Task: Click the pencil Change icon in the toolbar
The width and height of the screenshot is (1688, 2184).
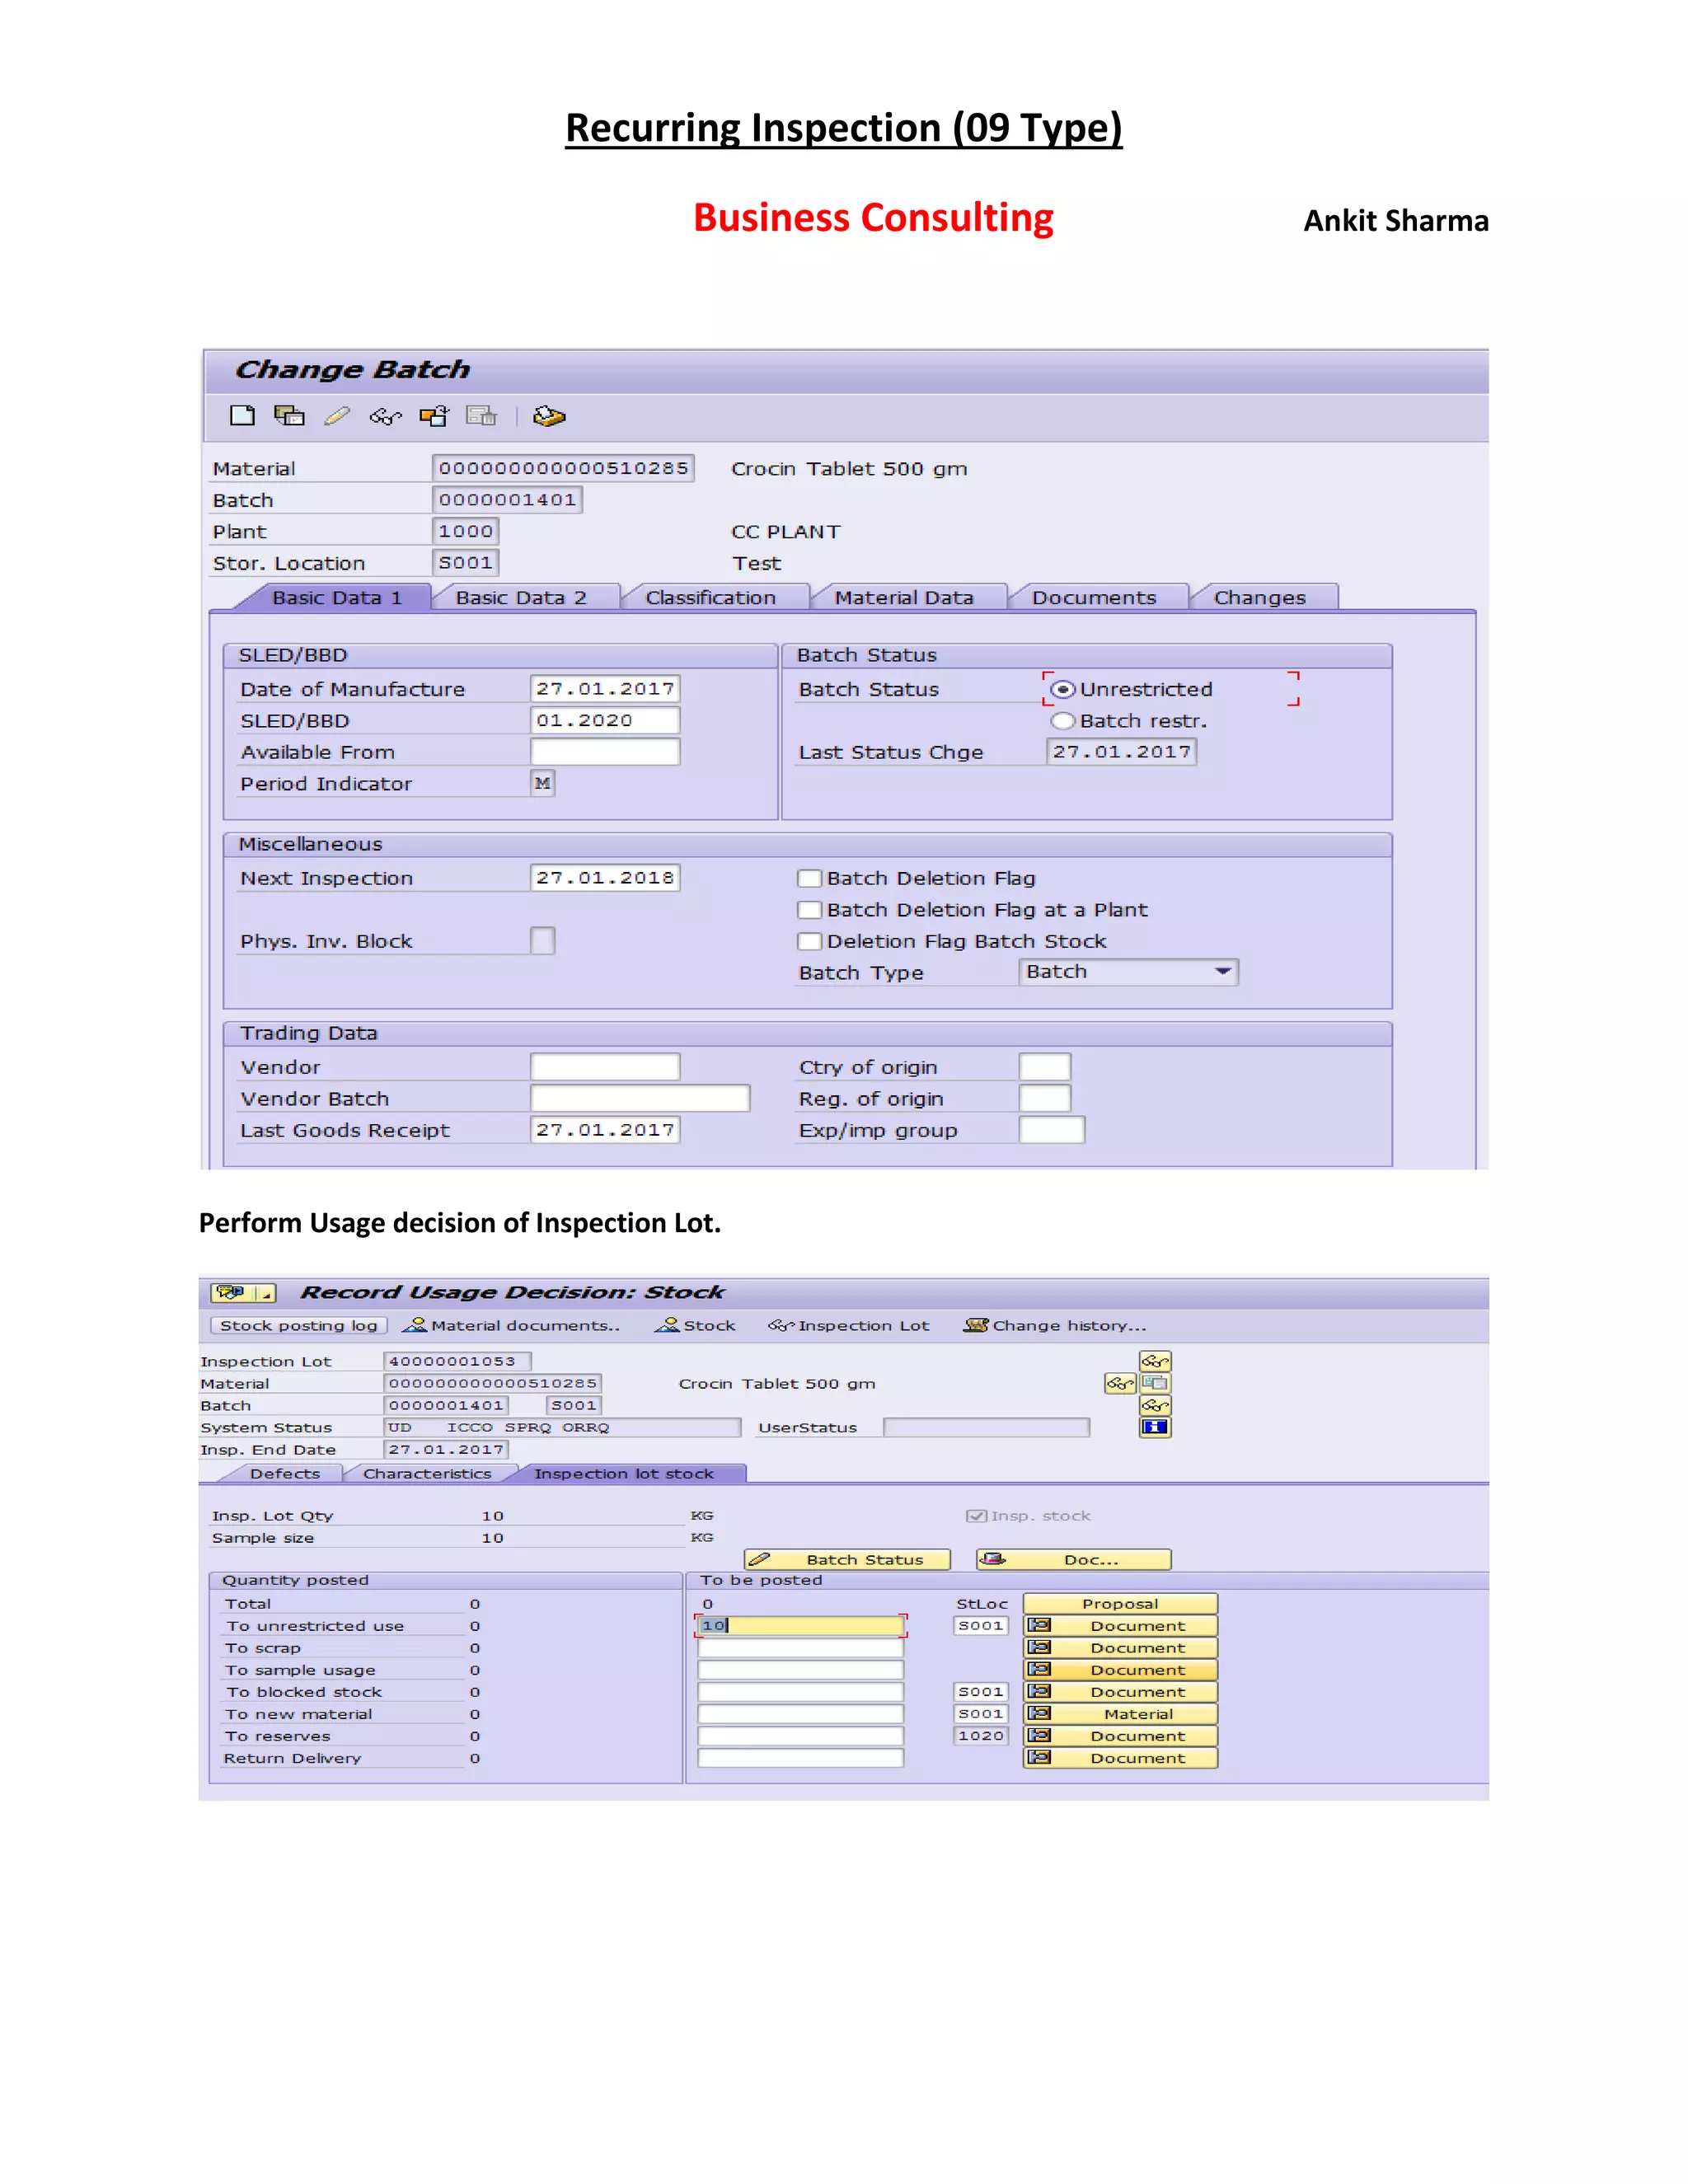Action: point(337,416)
